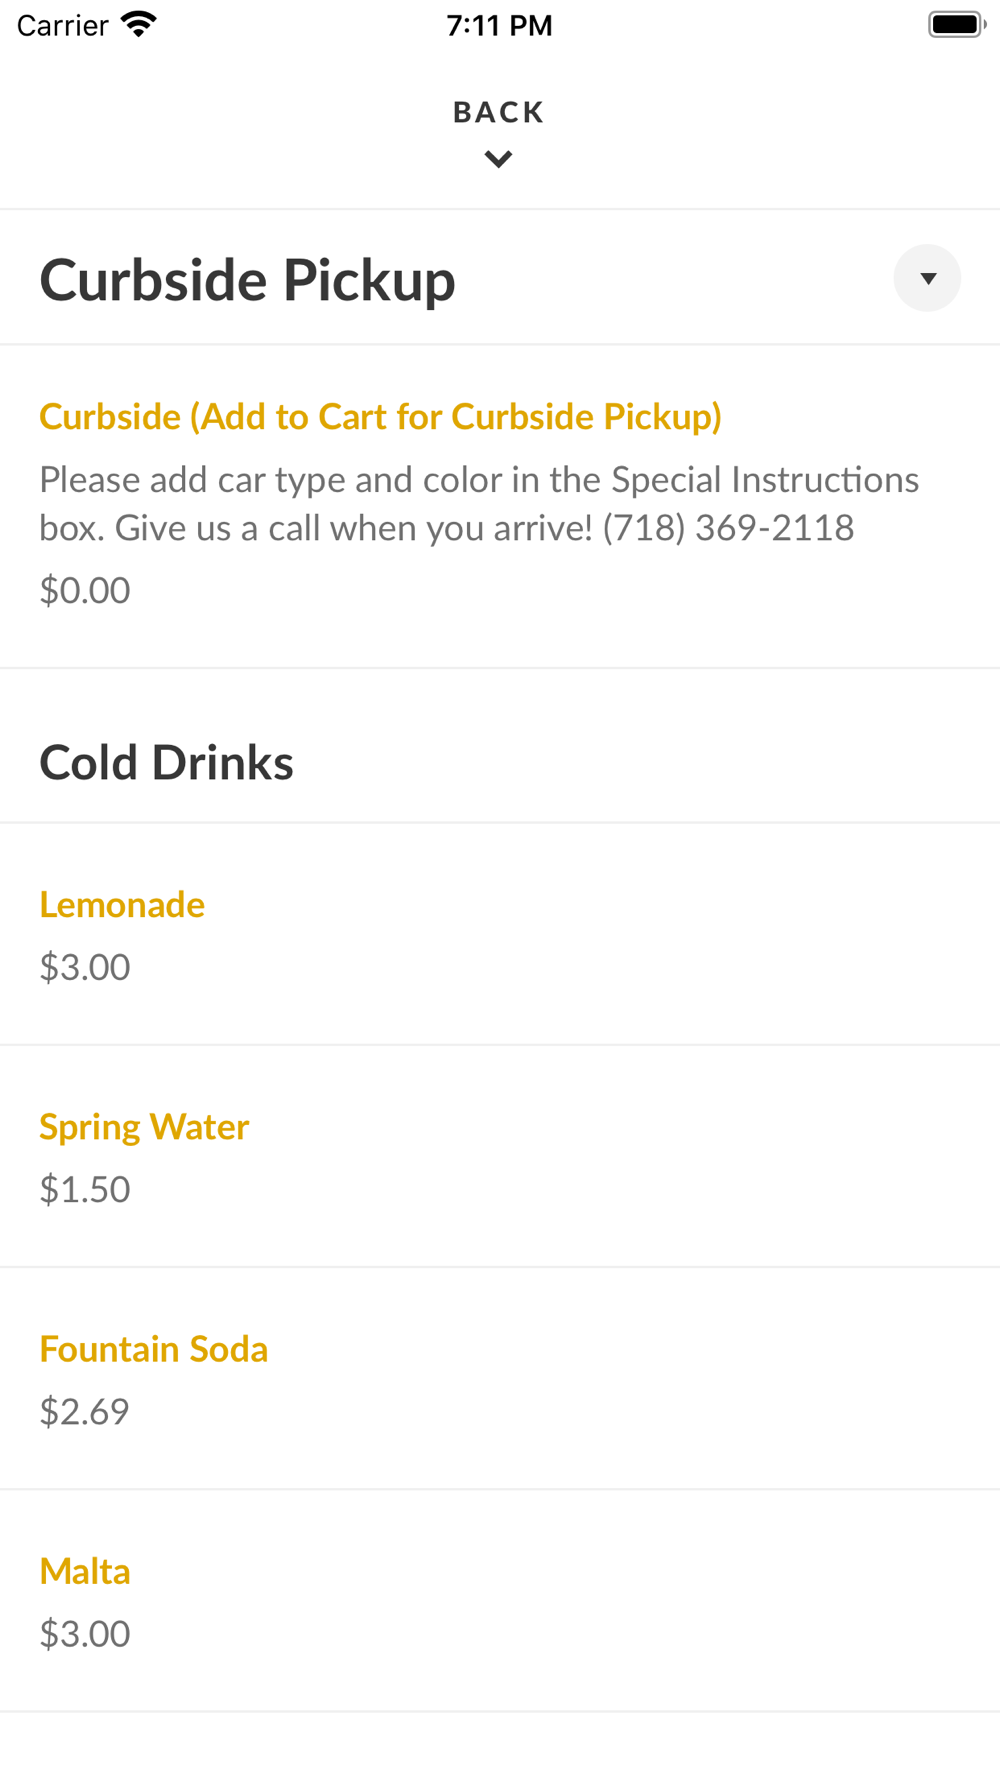Tap the Carrier label in status bar

[x=62, y=25]
